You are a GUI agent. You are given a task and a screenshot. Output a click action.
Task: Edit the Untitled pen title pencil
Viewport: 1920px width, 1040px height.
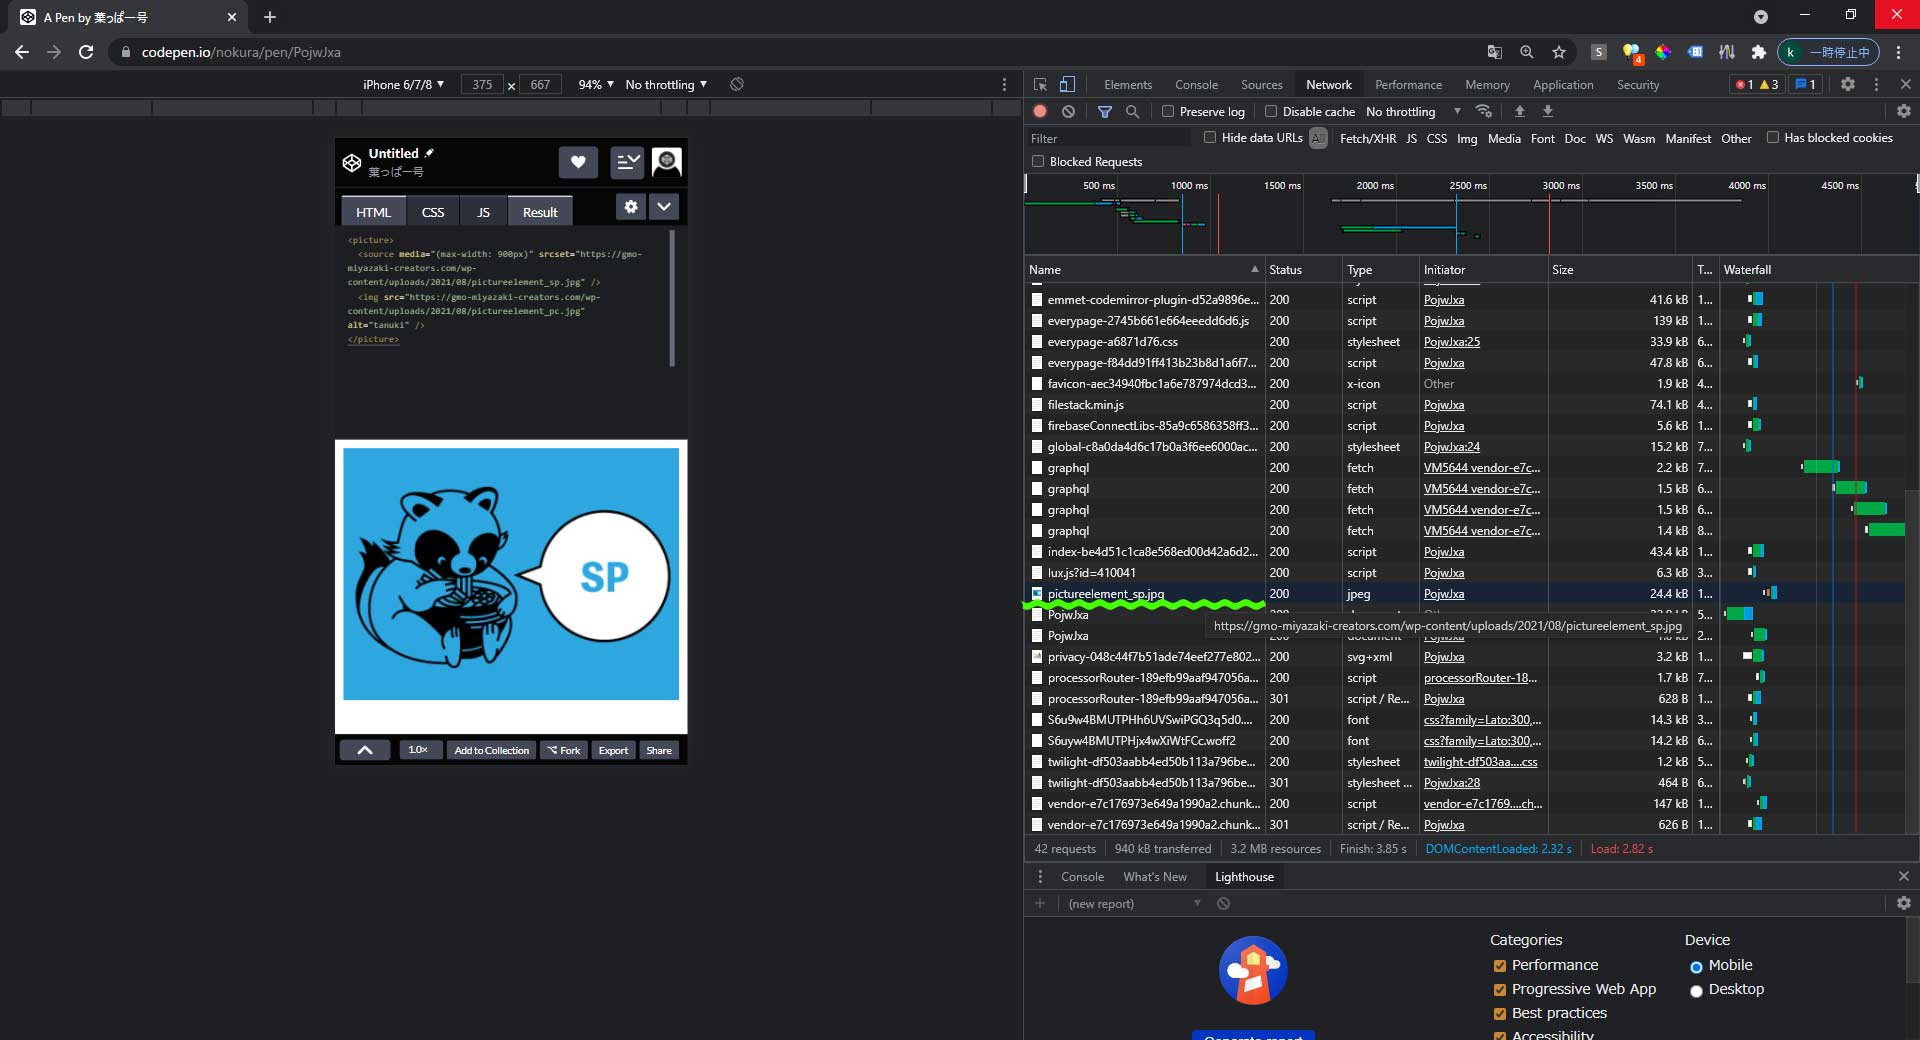tap(429, 153)
